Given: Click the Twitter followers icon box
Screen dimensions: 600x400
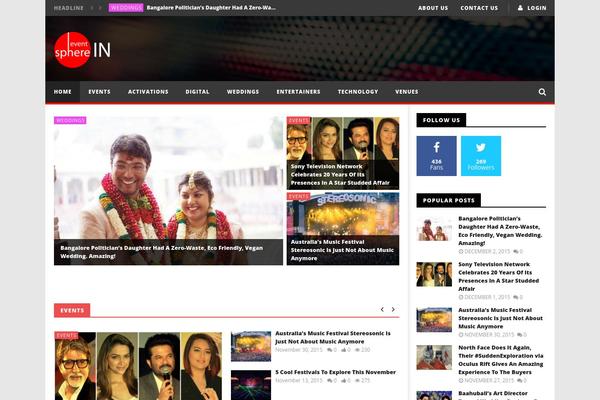Looking at the screenshot, I should click(x=481, y=156).
